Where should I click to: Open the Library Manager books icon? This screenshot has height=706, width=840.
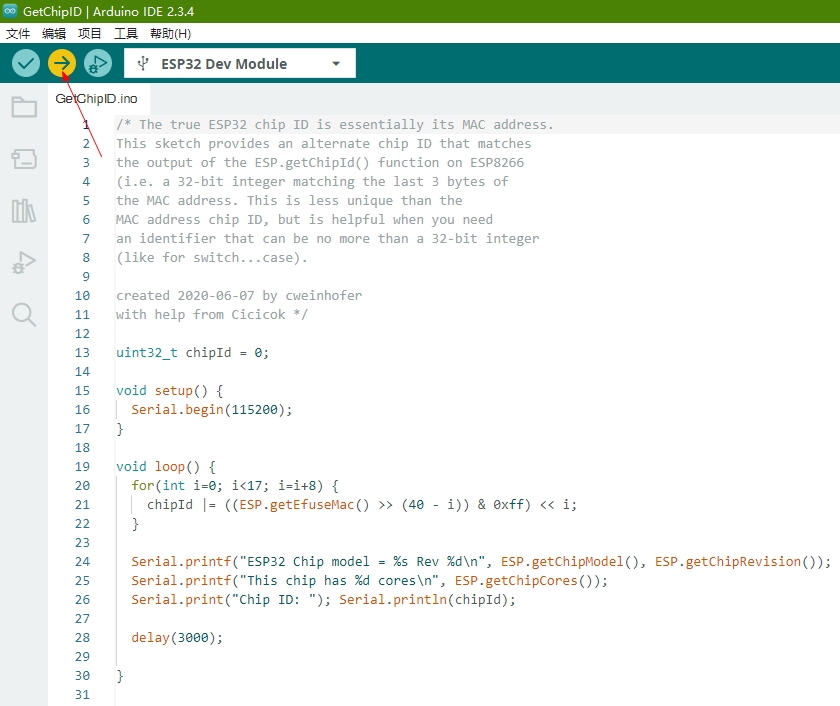(24, 211)
